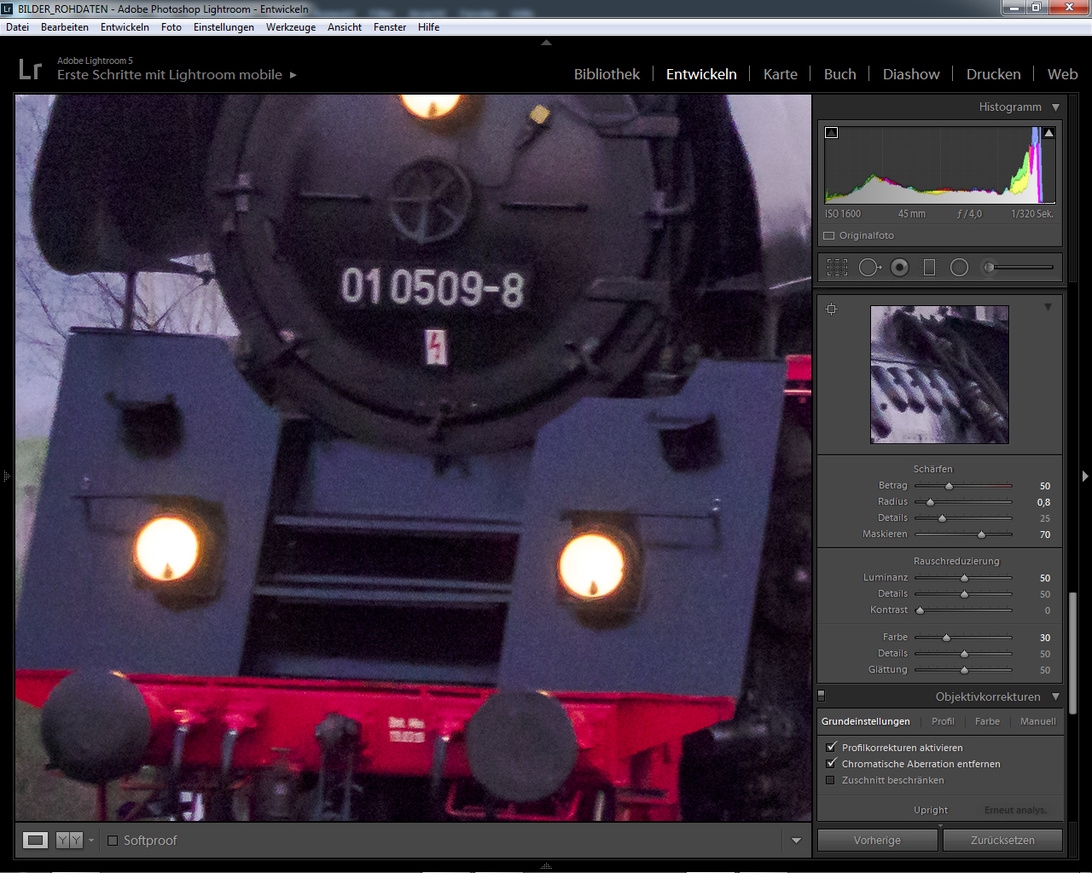This screenshot has width=1092, height=873.
Task: Collapse the Histogramm panel
Action: tap(1055, 107)
